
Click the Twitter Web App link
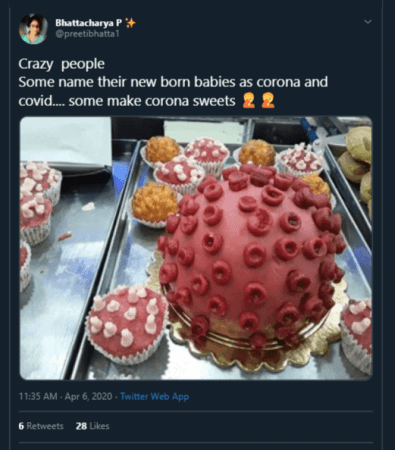[155, 396]
